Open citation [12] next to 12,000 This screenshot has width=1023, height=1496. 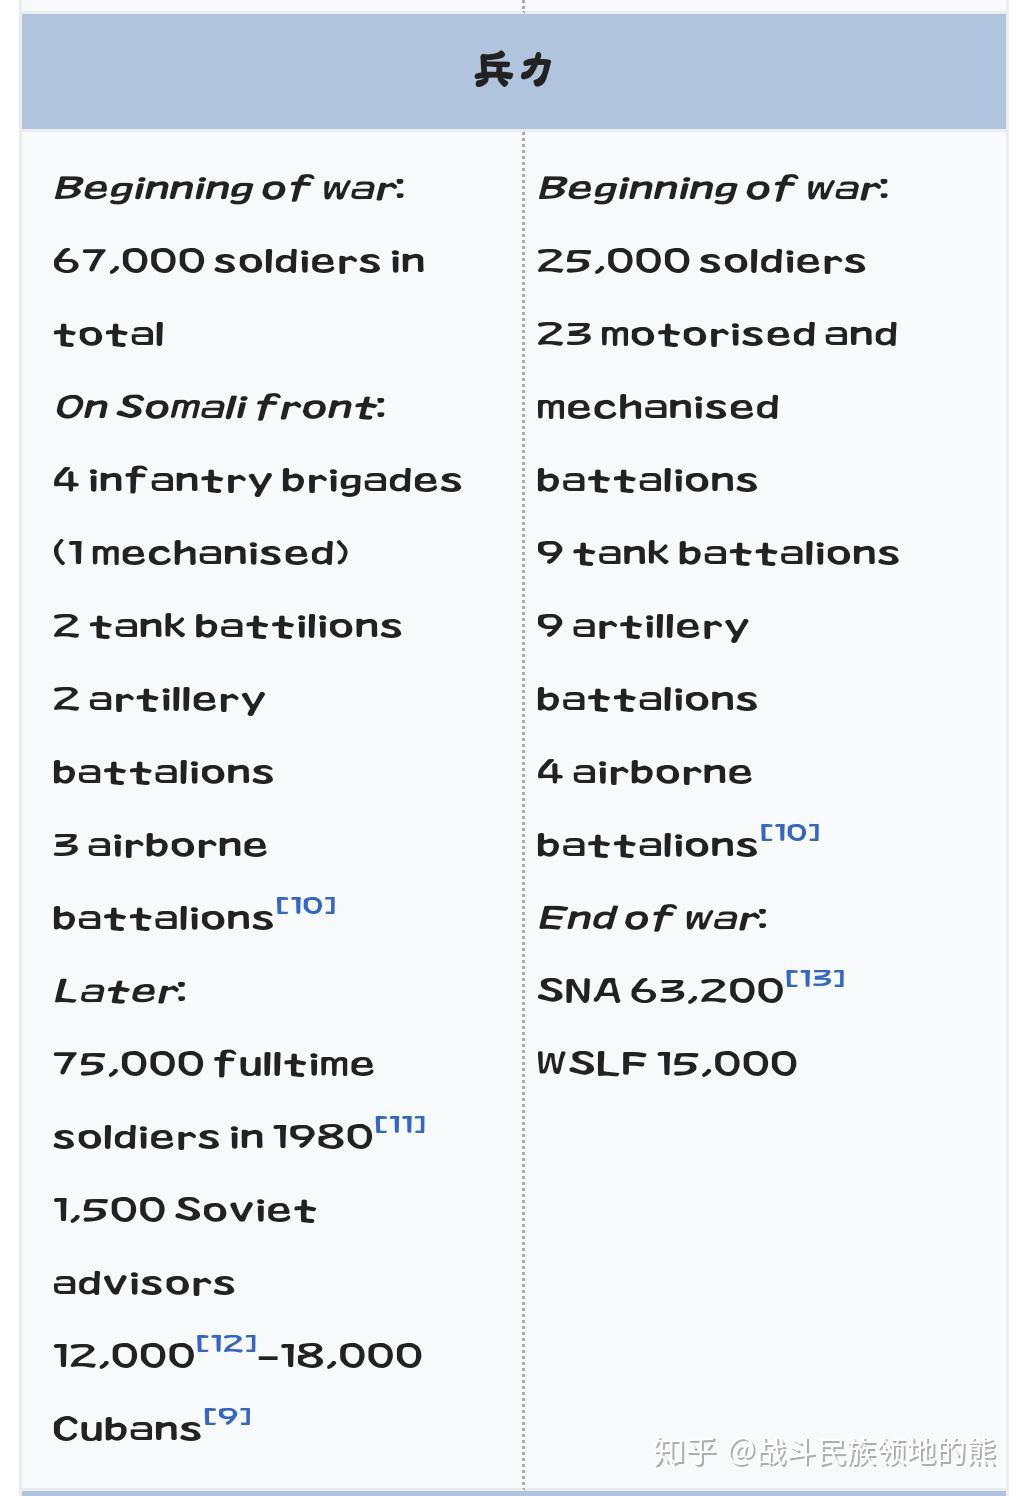(x=227, y=1344)
